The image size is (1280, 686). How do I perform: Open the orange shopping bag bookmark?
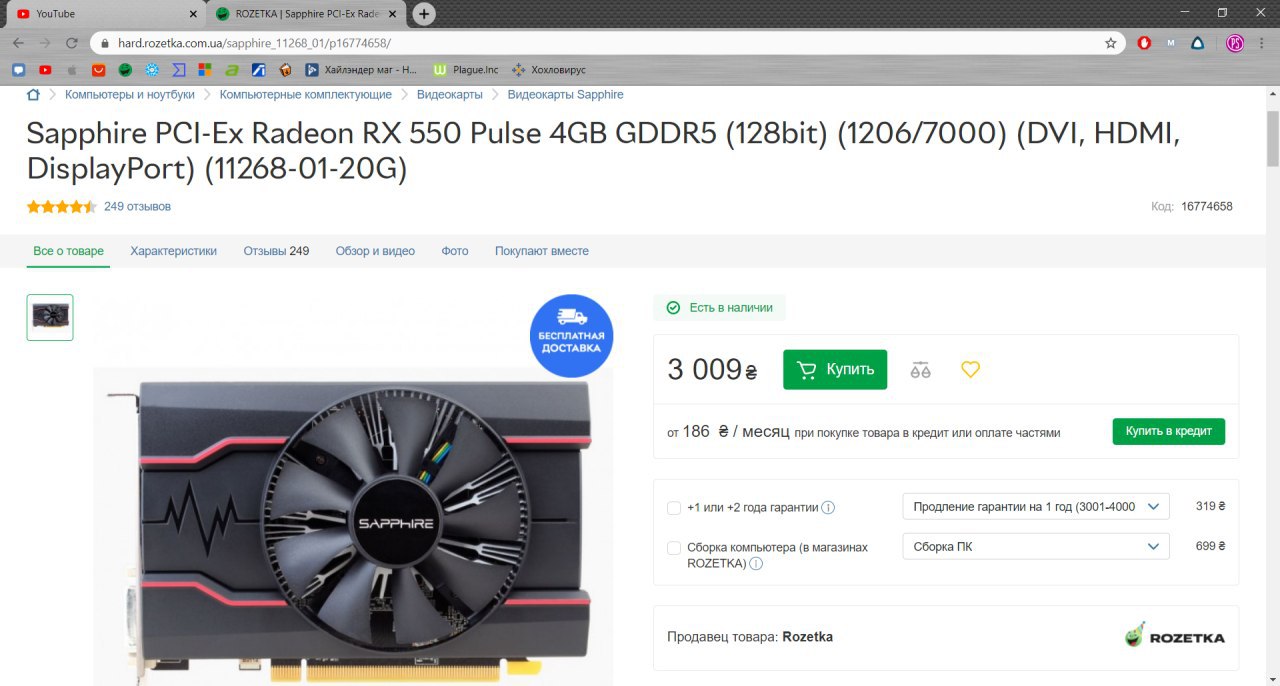(x=98, y=70)
